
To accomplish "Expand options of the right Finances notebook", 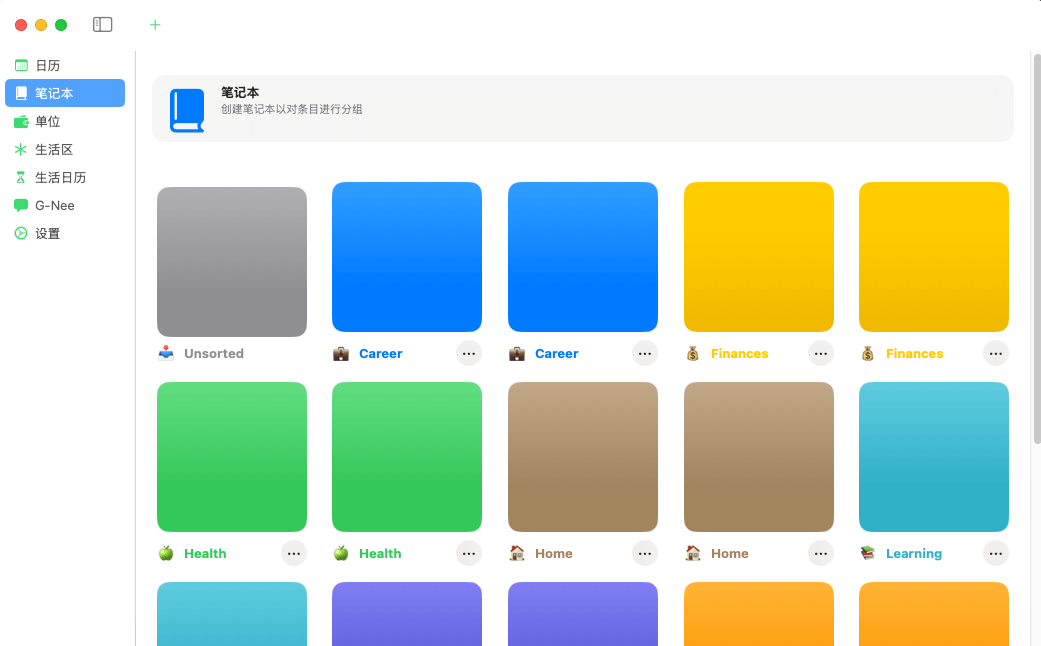I will click(995, 353).
